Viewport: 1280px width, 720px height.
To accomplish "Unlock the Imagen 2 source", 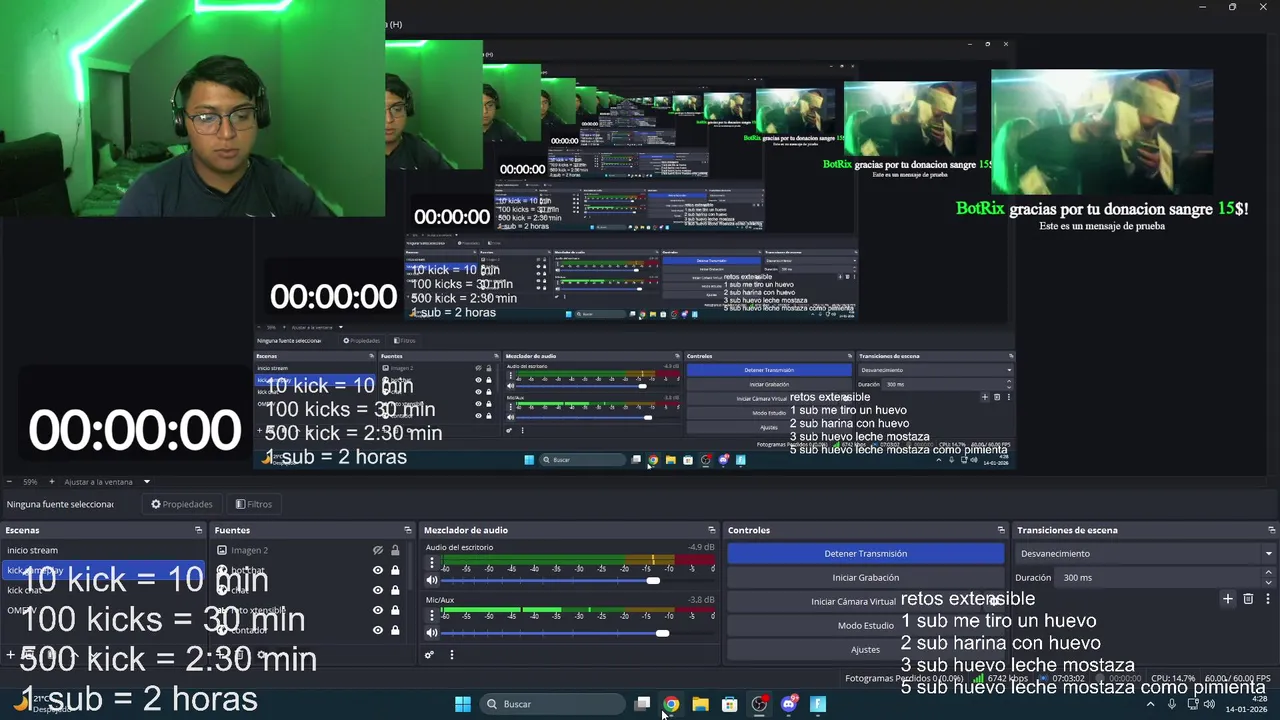I will (x=395, y=550).
